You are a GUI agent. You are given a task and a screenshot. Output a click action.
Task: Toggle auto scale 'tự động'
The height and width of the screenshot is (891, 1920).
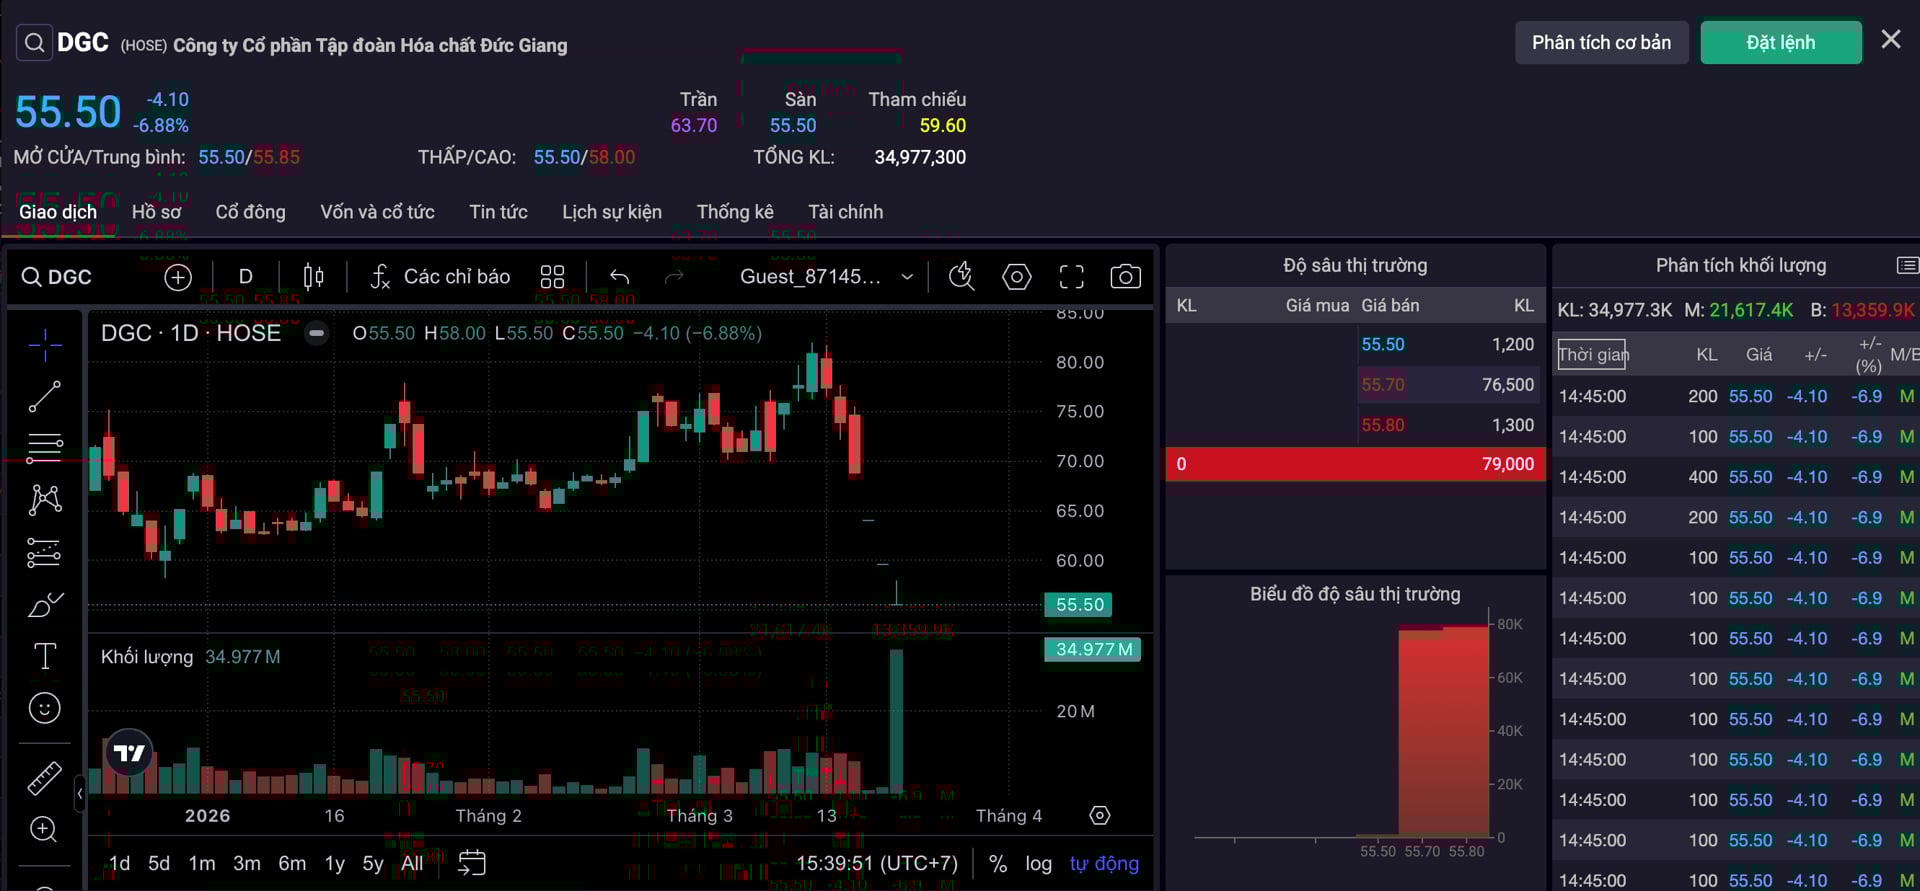[1104, 863]
